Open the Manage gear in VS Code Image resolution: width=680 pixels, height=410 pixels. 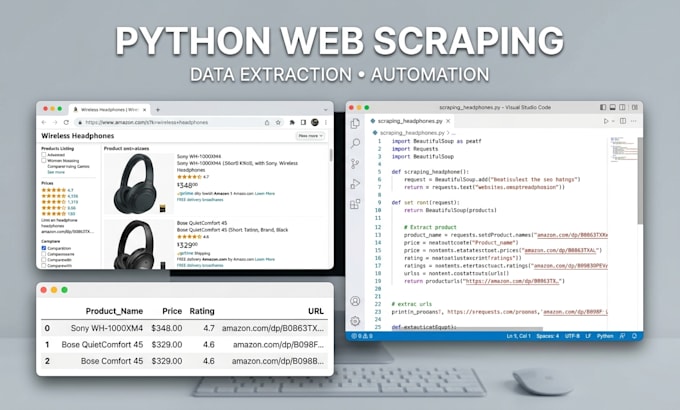355,321
